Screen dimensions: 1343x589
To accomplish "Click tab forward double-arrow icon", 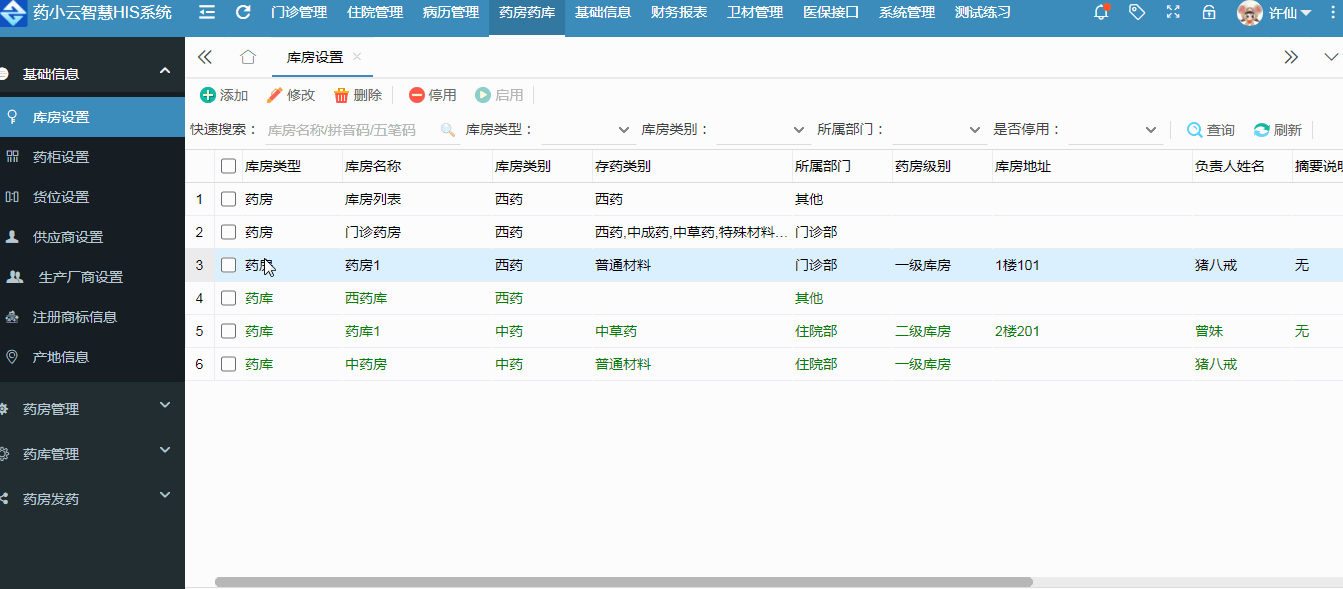I will pyautogui.click(x=1291, y=57).
